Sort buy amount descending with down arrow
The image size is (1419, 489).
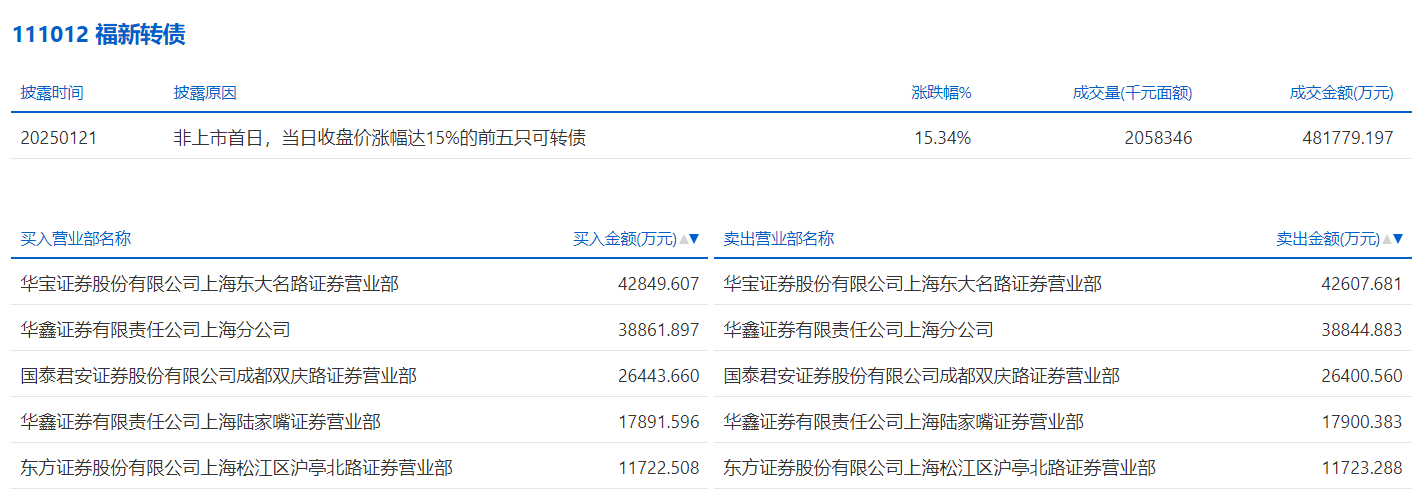(x=695, y=239)
